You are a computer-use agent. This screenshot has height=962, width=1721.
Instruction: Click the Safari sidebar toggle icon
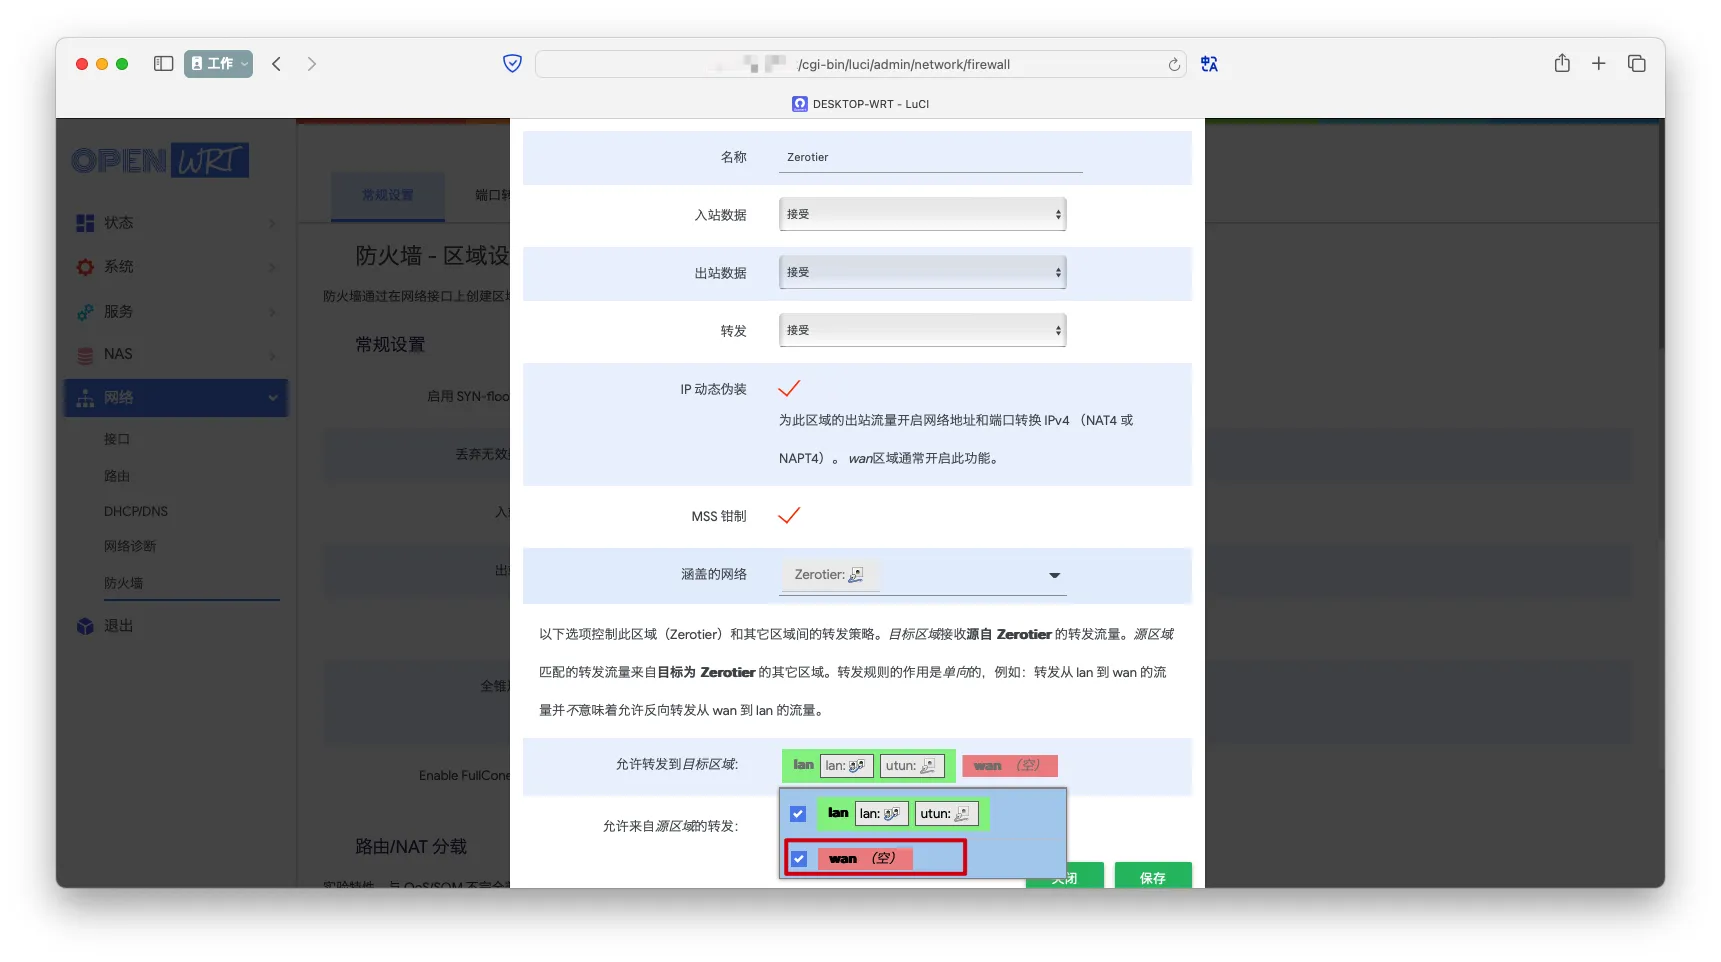click(x=163, y=64)
